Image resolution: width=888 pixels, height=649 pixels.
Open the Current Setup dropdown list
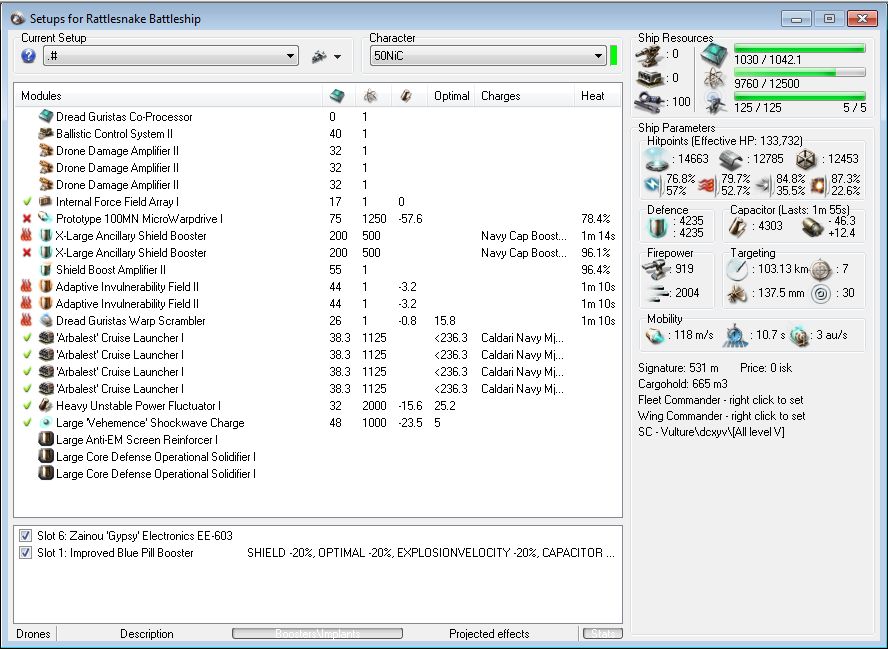tap(290, 57)
